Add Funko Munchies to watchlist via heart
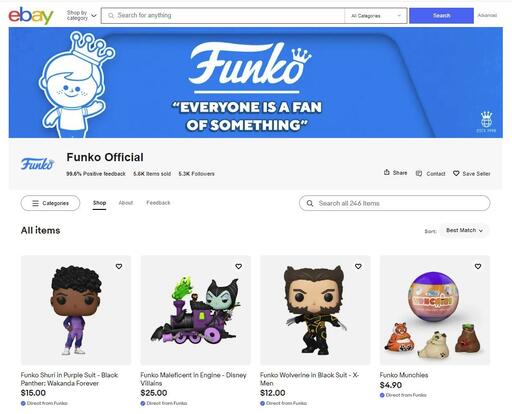This screenshot has height=414, width=512. click(478, 266)
